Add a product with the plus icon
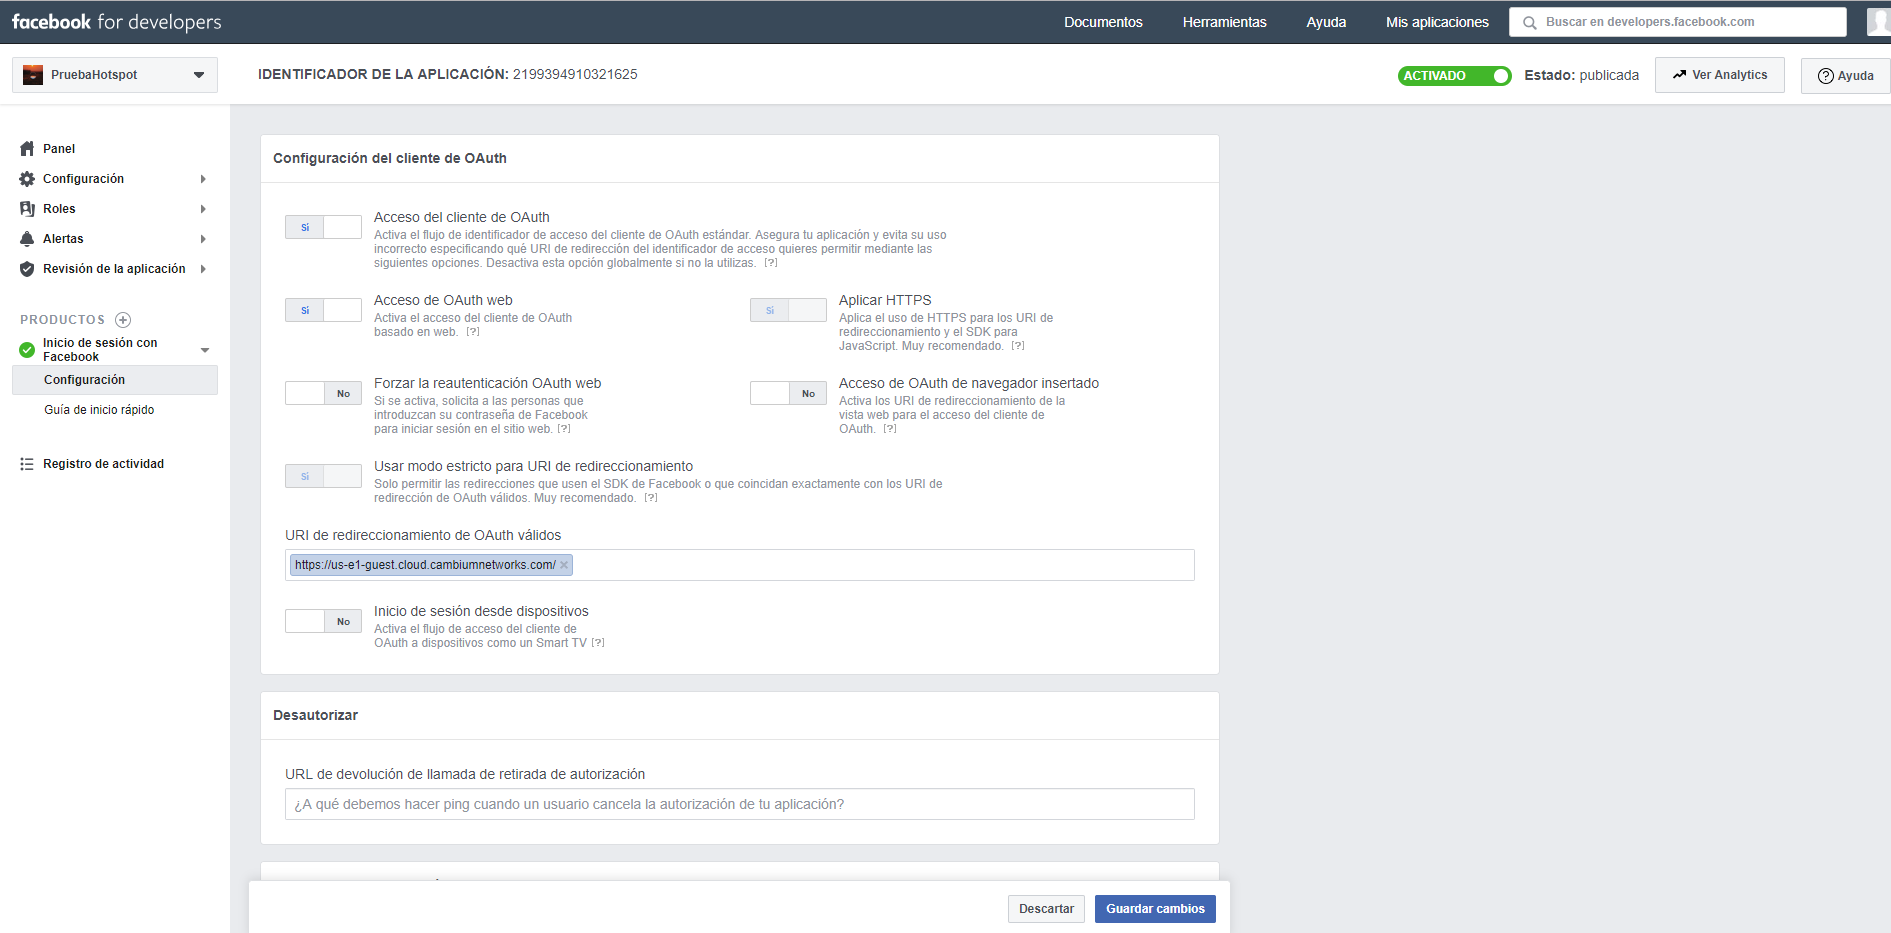This screenshot has height=933, width=1891. click(123, 320)
